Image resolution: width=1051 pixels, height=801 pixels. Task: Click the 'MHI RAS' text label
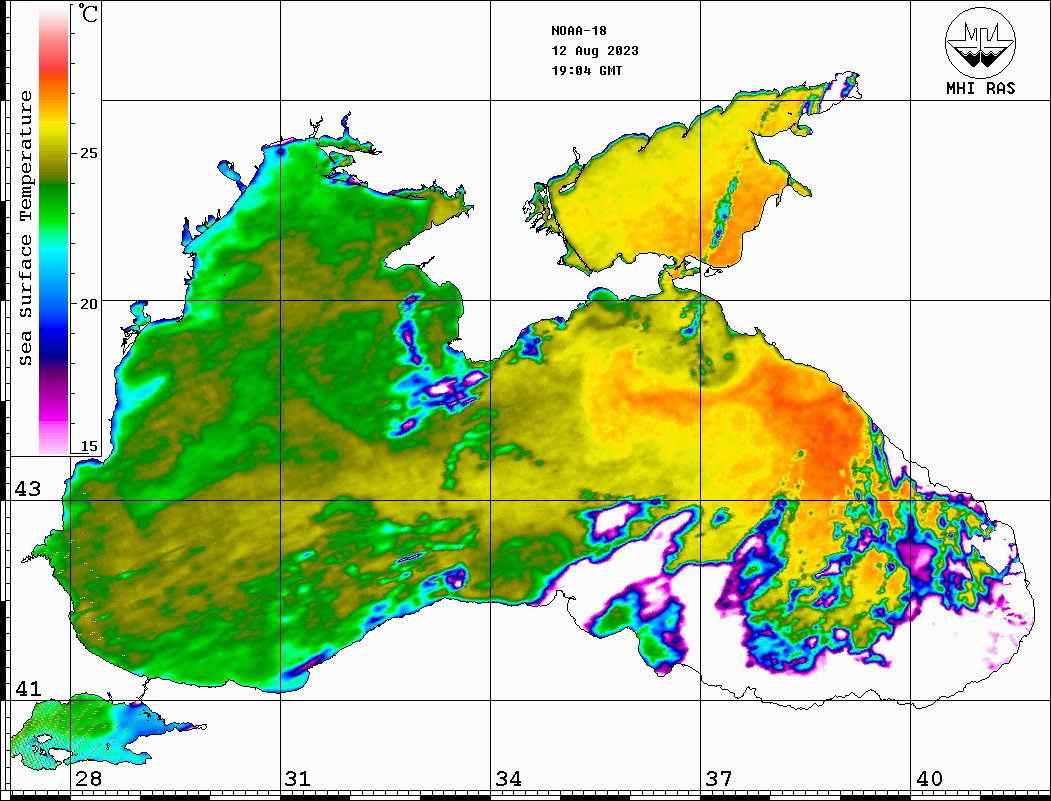coord(980,88)
